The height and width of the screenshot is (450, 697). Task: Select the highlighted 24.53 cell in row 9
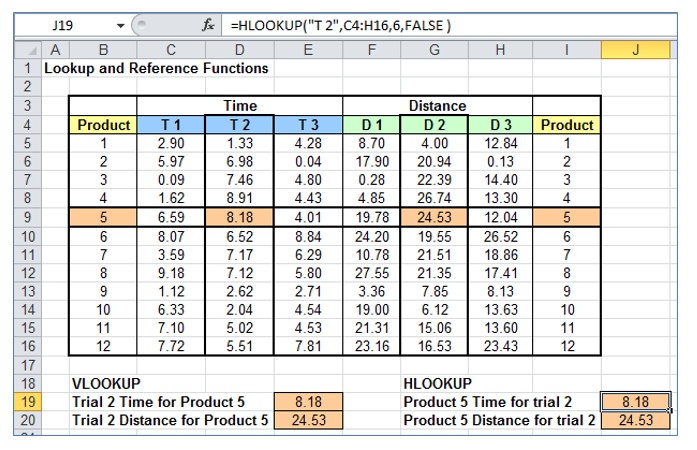tap(434, 217)
